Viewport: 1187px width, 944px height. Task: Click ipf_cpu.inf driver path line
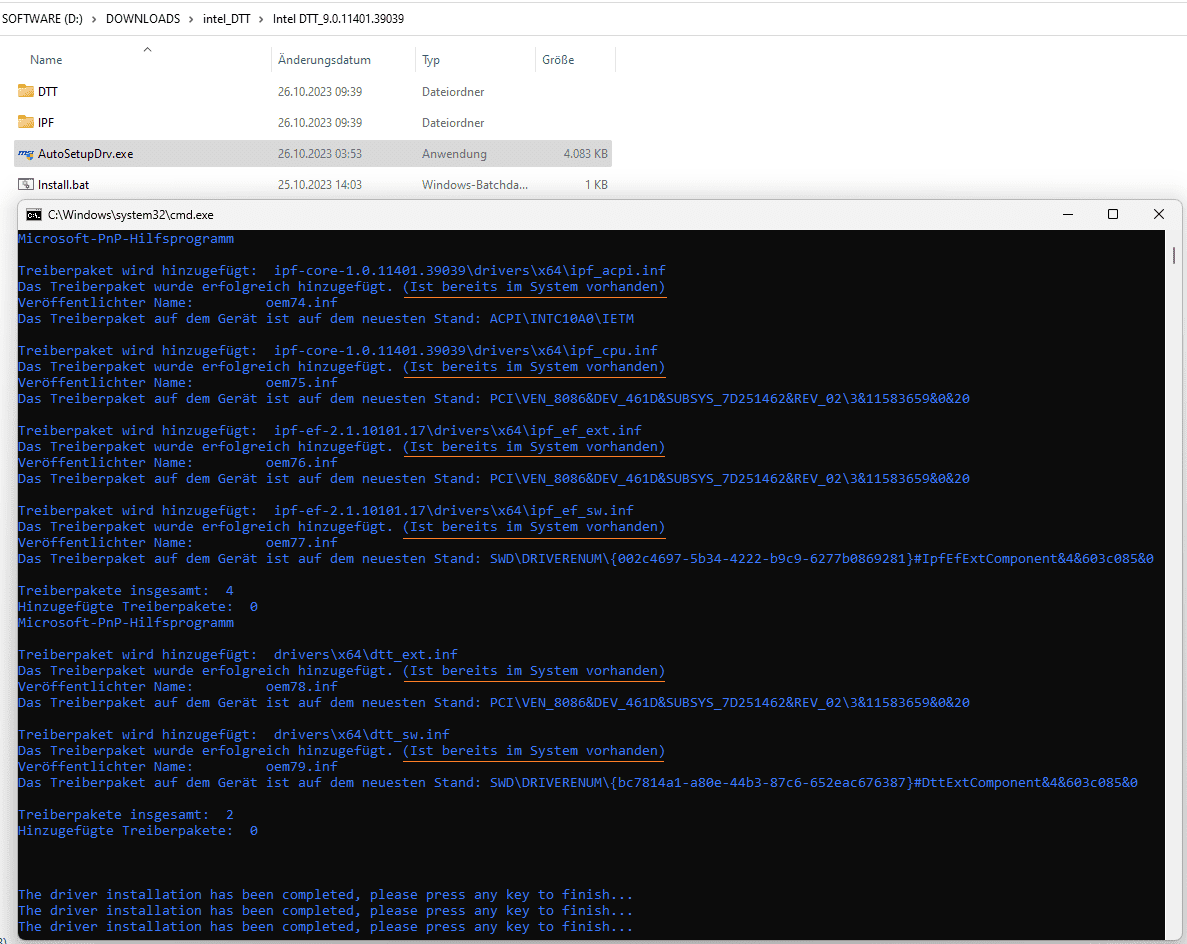tap(338, 350)
